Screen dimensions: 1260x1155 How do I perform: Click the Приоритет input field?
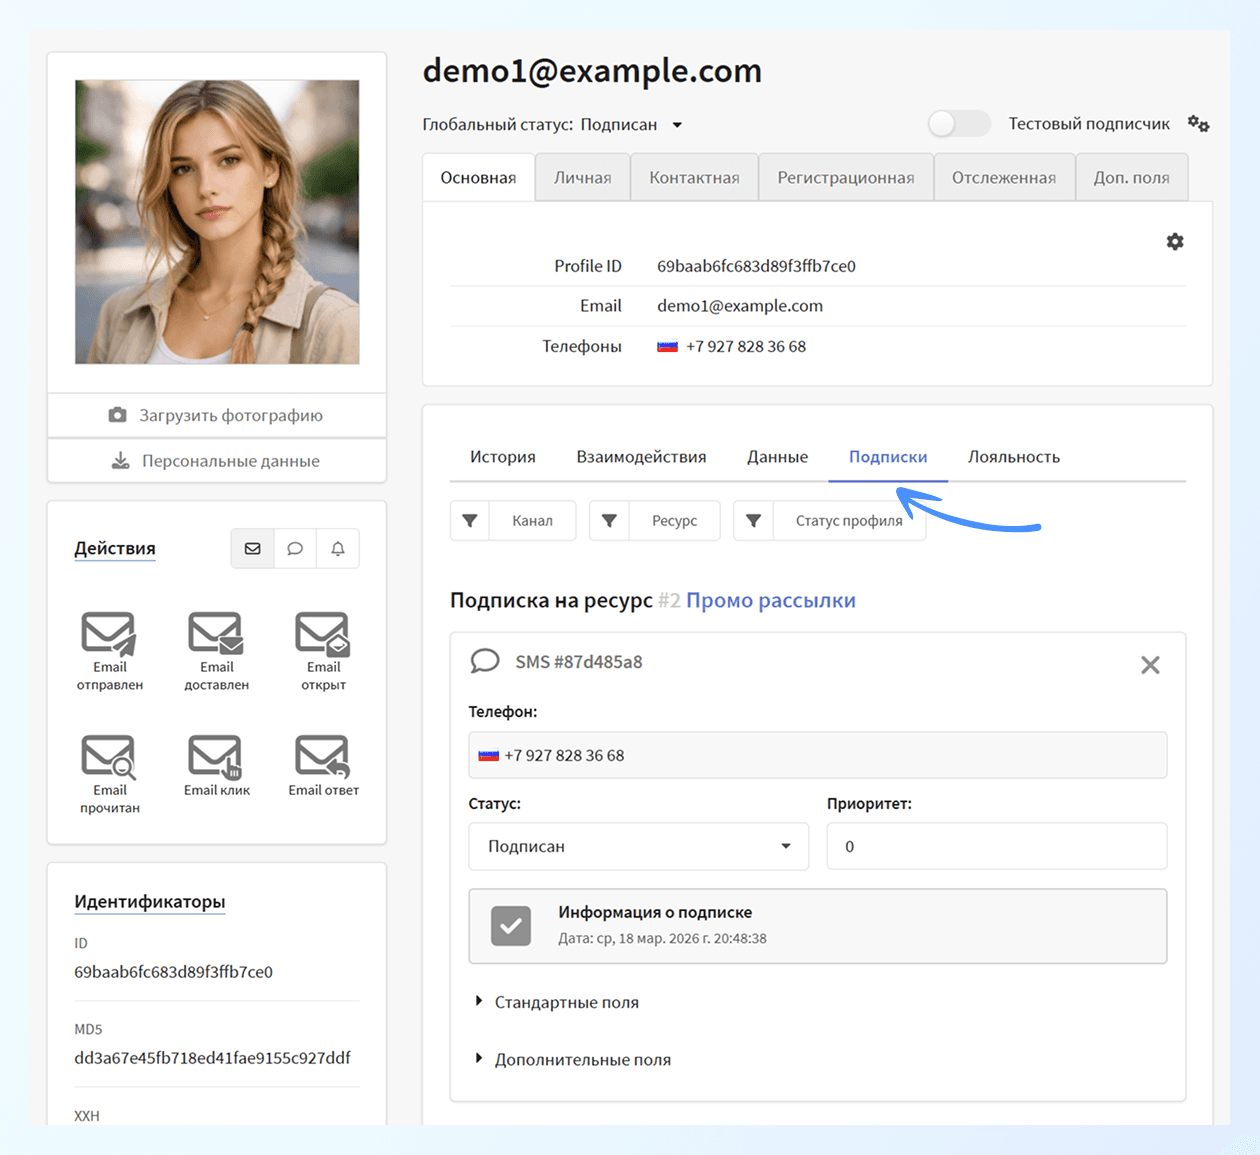[996, 846]
